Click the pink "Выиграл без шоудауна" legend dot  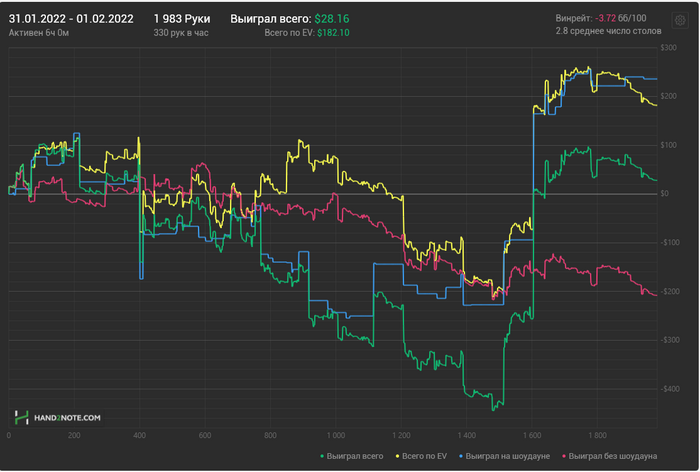(564, 455)
